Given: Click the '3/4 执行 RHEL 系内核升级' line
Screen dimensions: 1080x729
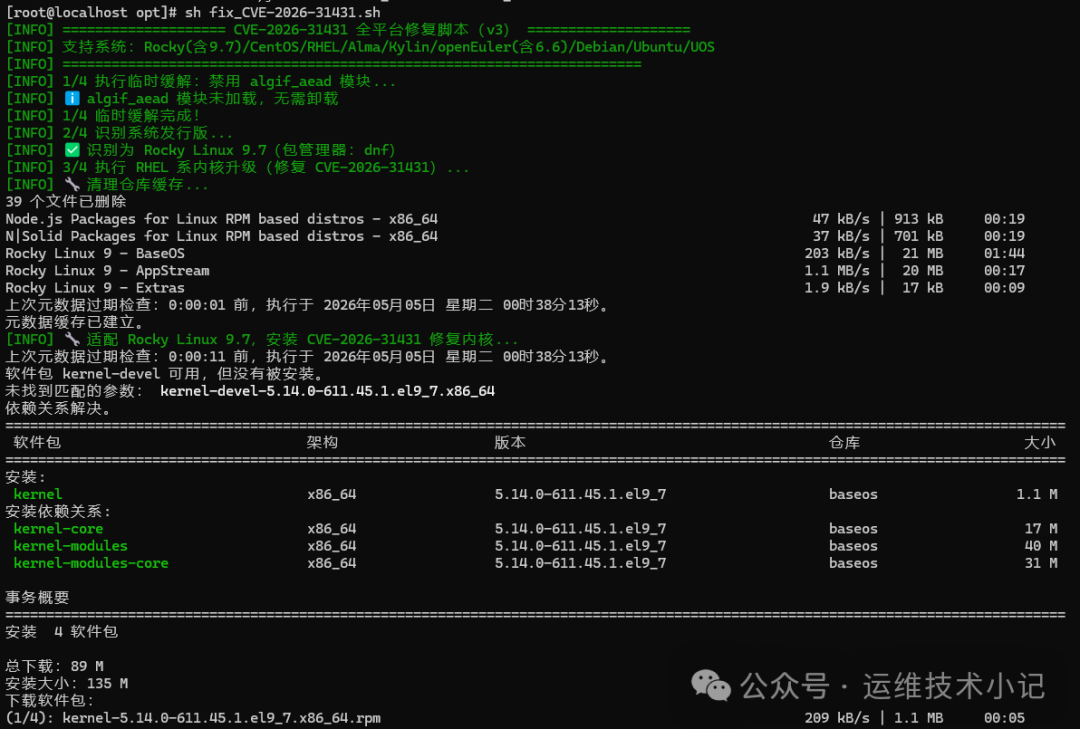Looking at the screenshot, I should (238, 167).
